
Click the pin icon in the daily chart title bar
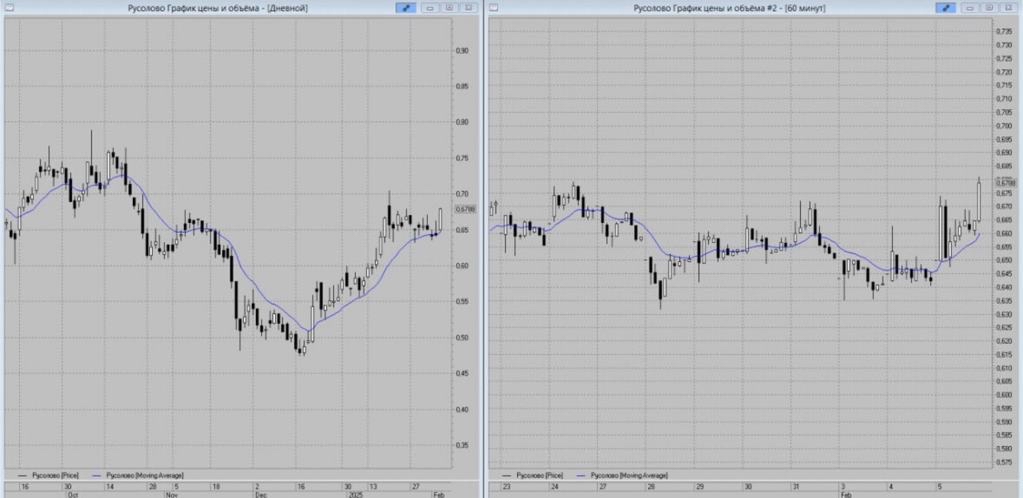click(x=405, y=8)
